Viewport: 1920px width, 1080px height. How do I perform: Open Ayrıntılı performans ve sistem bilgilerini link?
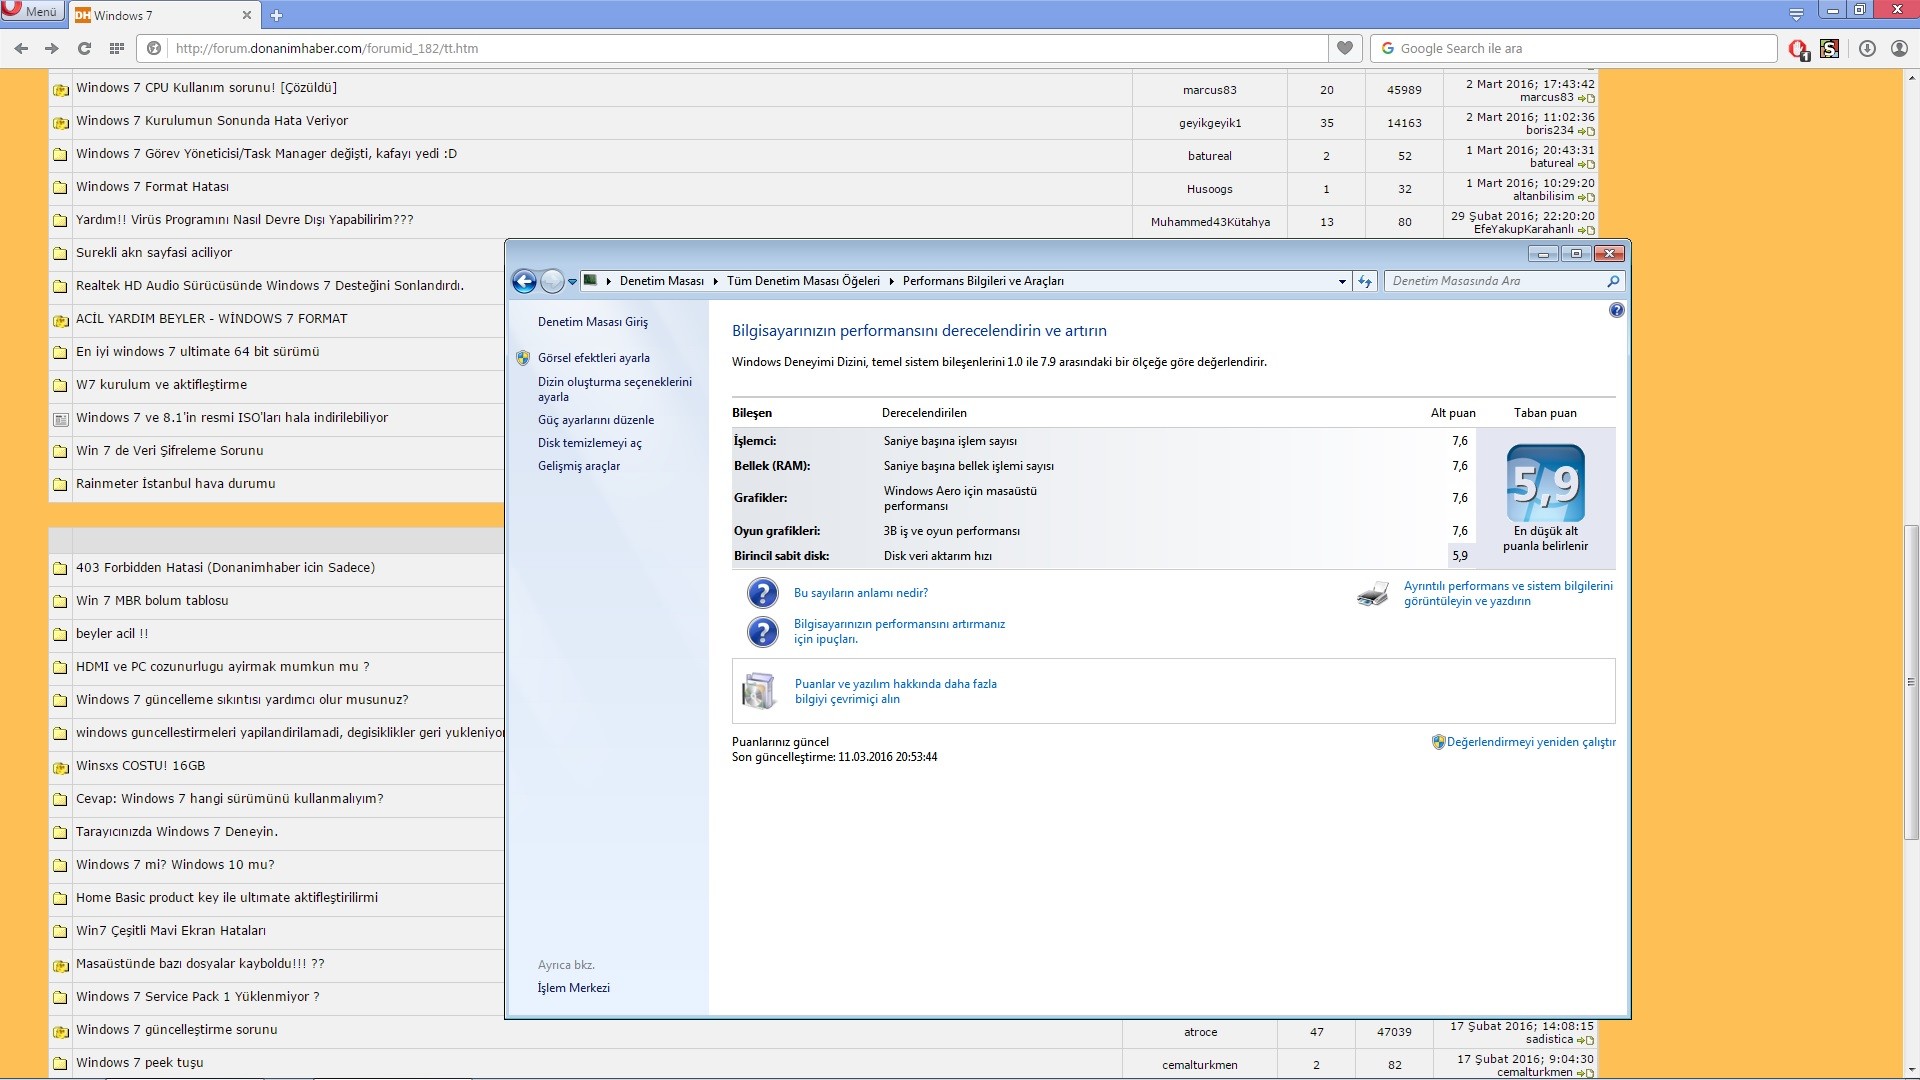(x=1508, y=594)
